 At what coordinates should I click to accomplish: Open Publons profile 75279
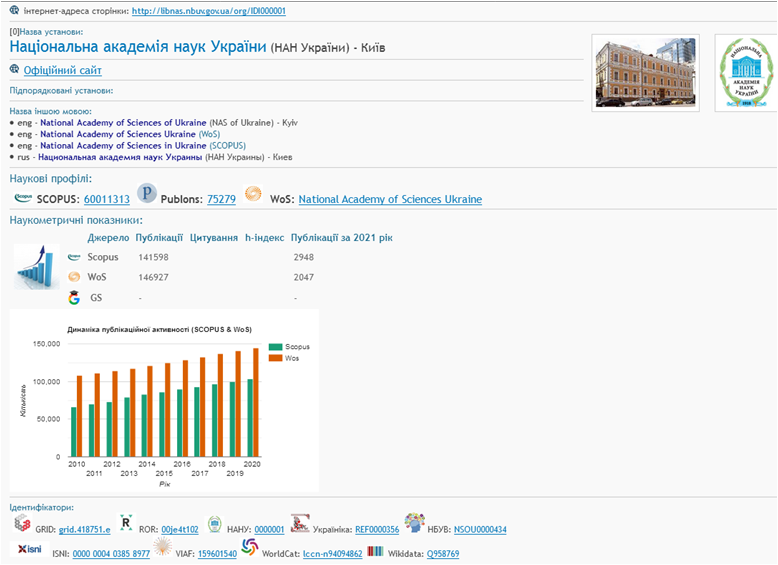221,199
